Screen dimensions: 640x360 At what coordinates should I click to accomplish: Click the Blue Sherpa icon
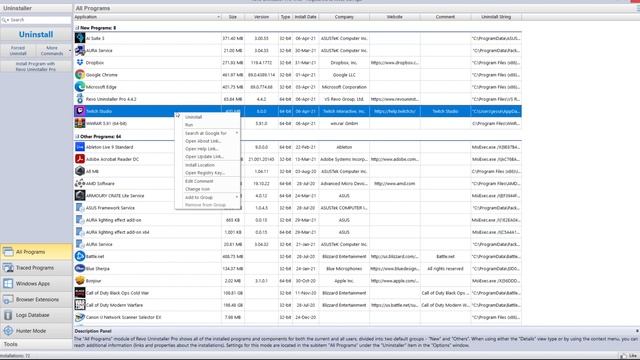pyautogui.click(x=80, y=269)
